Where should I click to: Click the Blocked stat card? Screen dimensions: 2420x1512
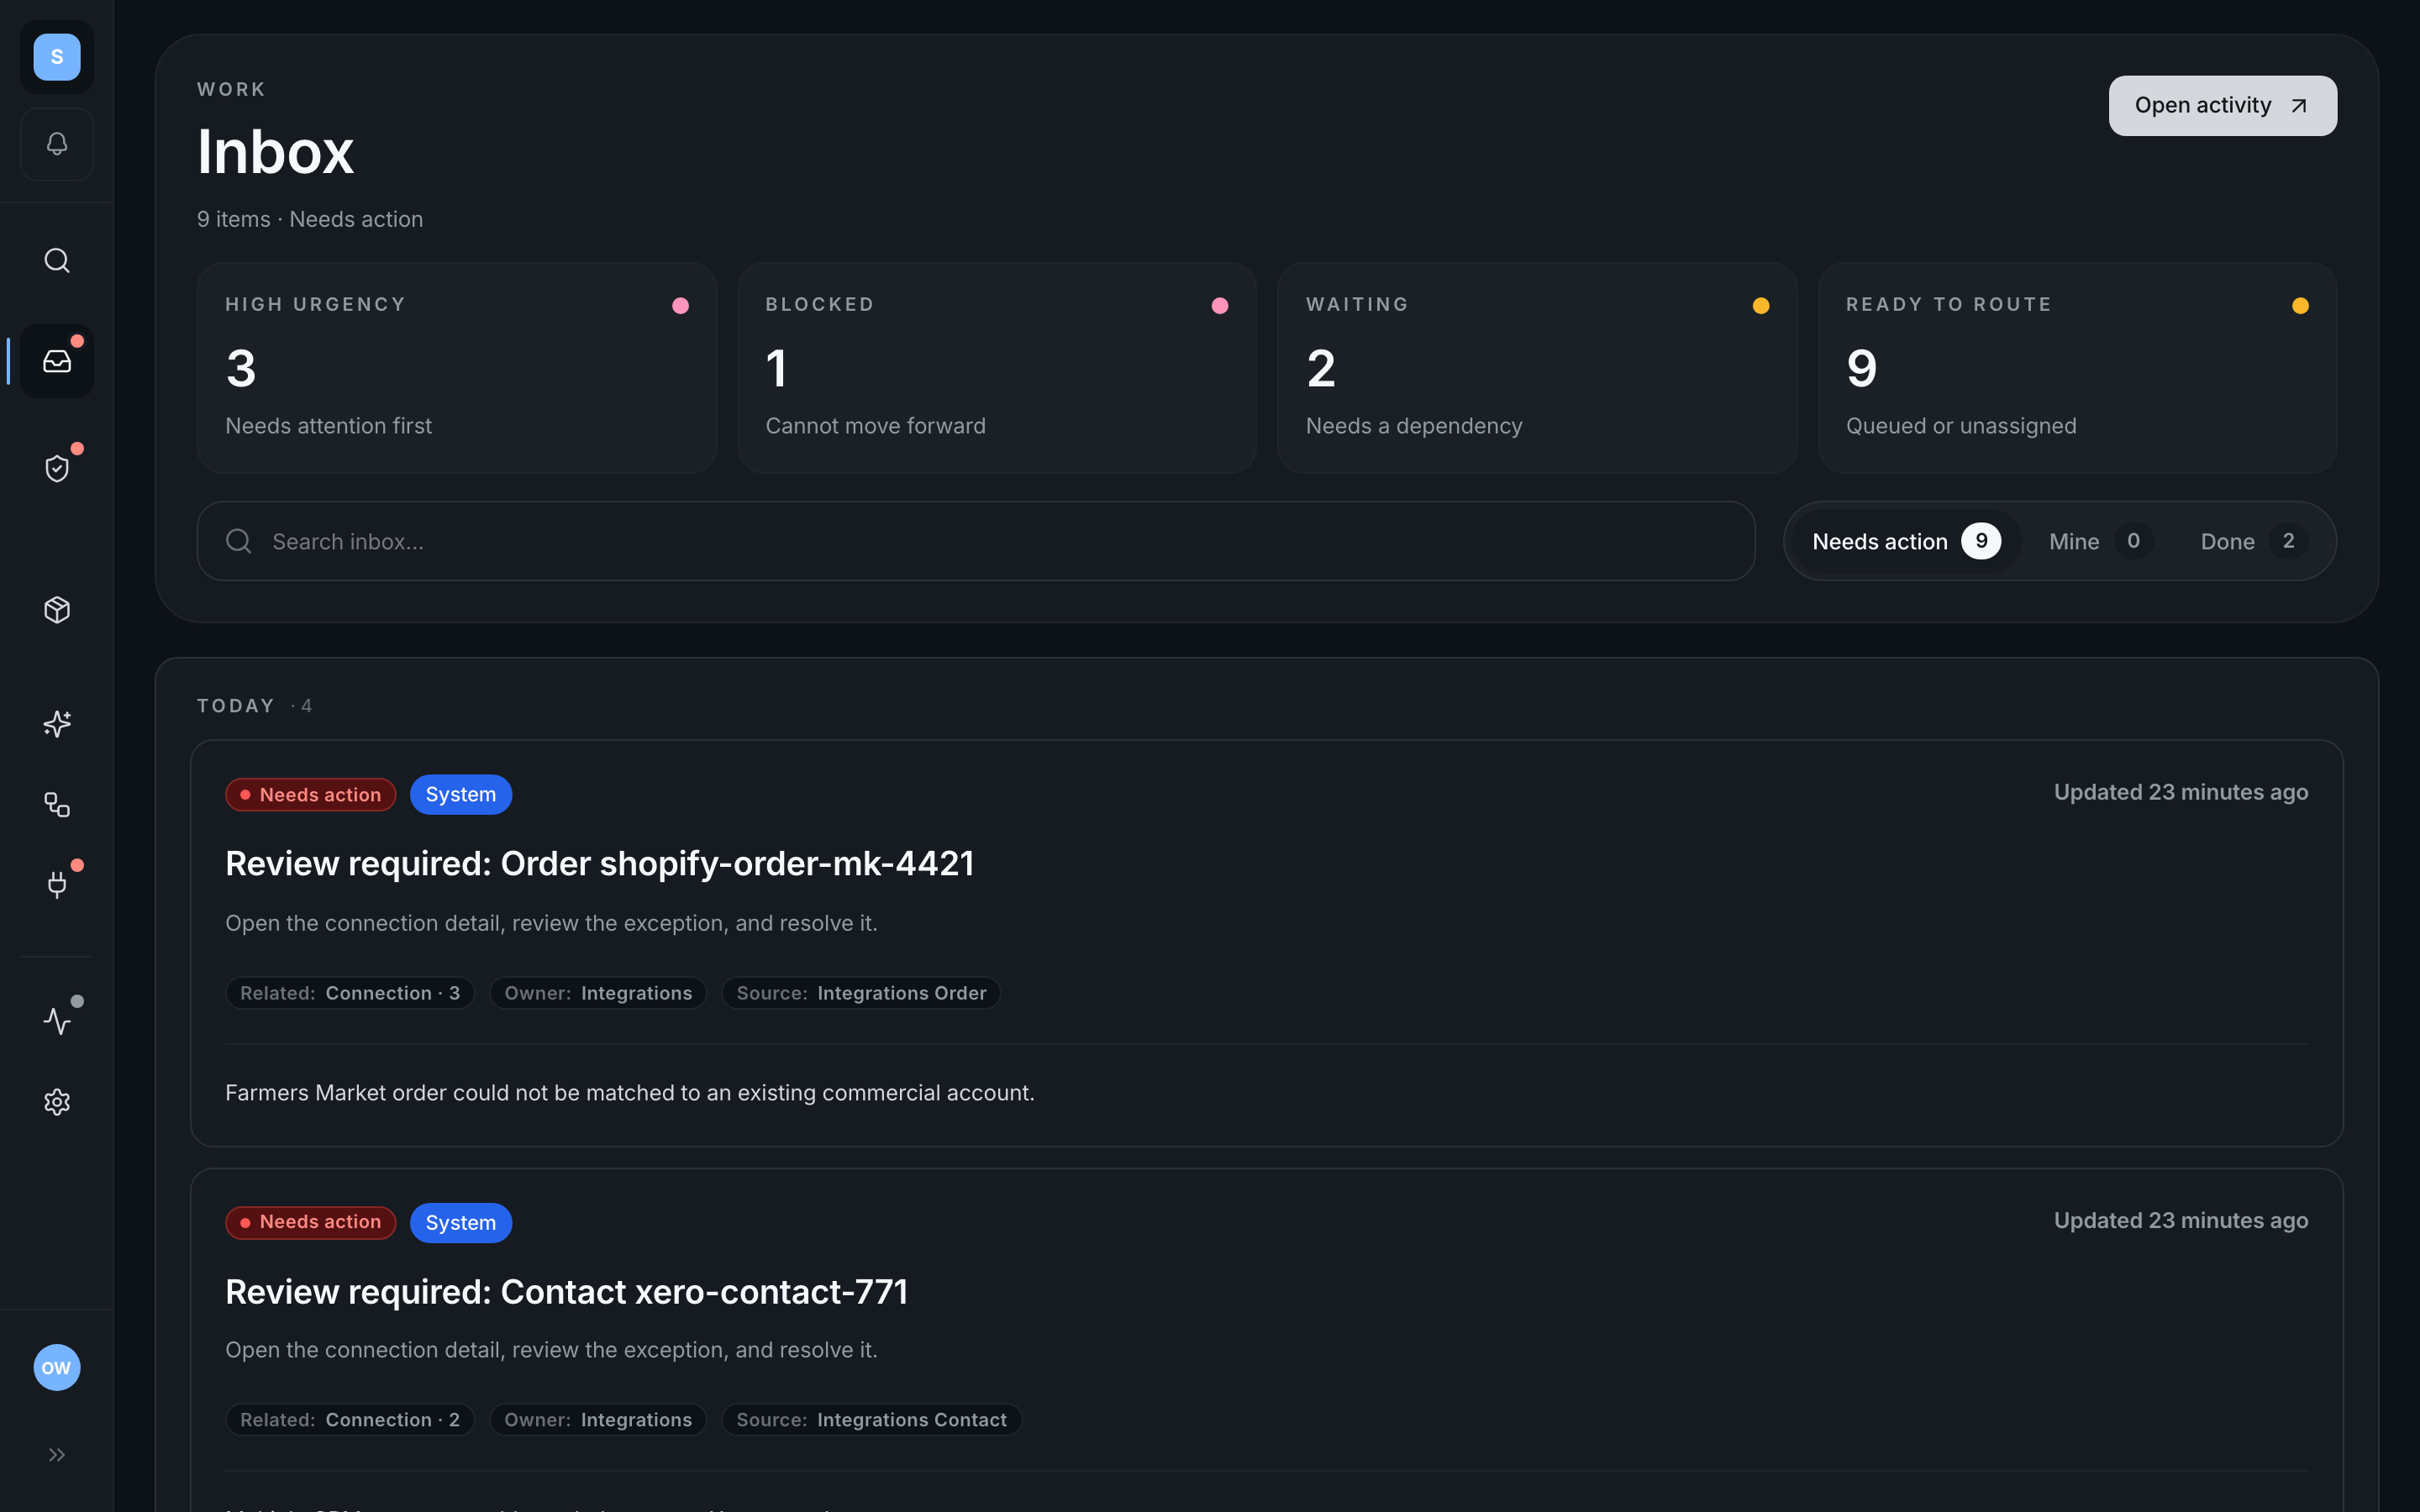click(996, 367)
